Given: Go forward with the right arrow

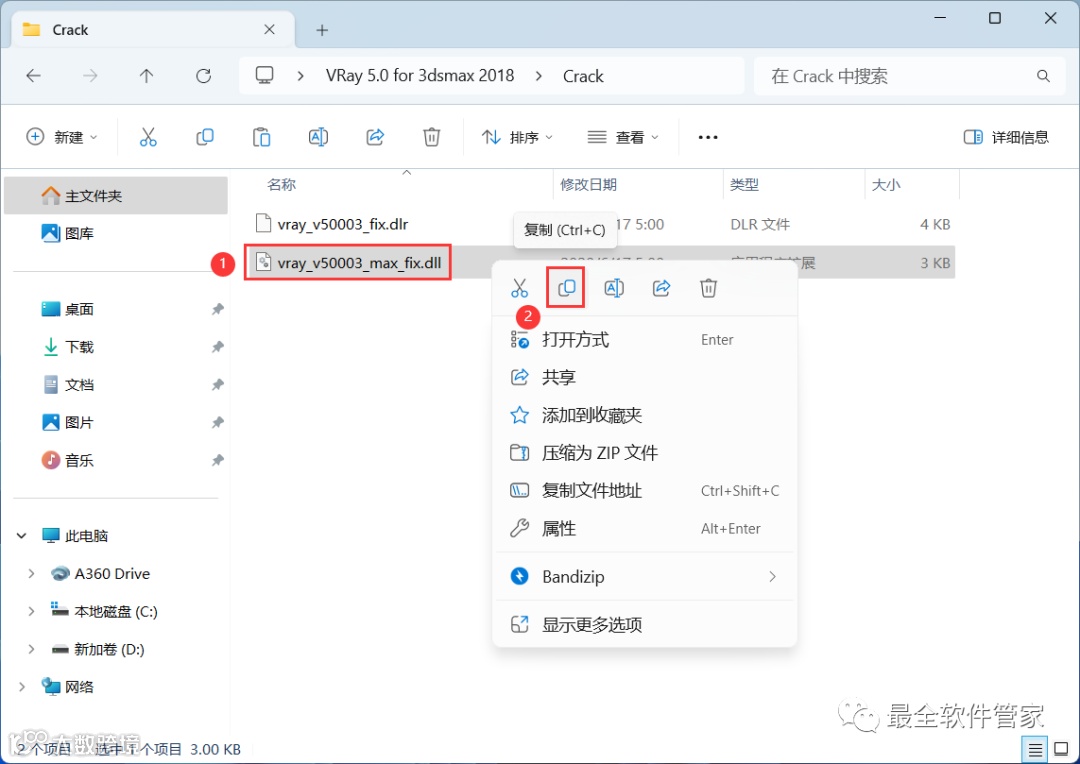Looking at the screenshot, I should [90, 76].
